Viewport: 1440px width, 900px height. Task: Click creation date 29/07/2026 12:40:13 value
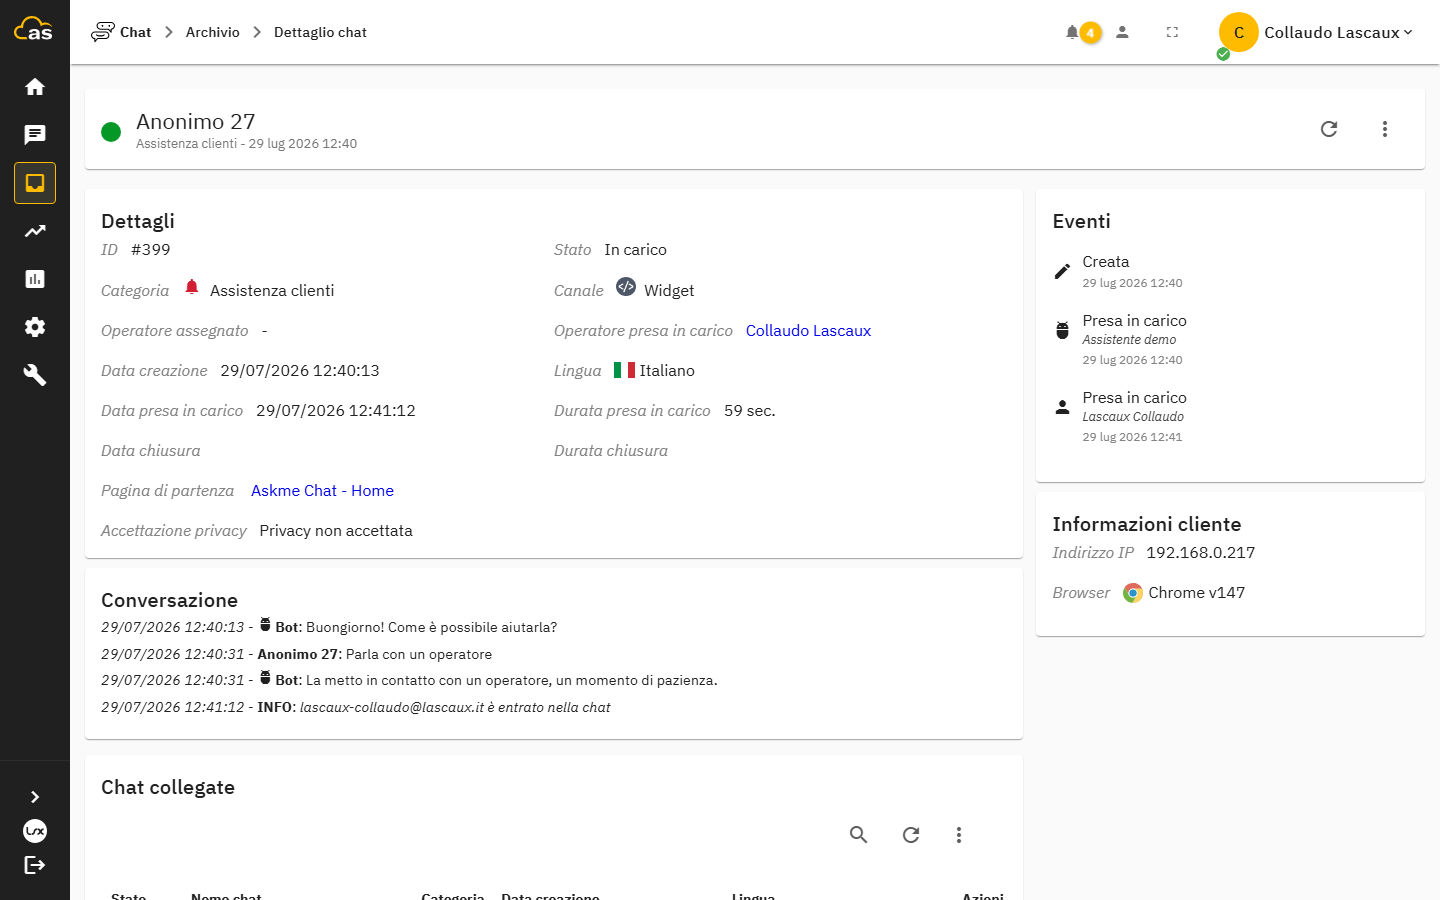[300, 370]
